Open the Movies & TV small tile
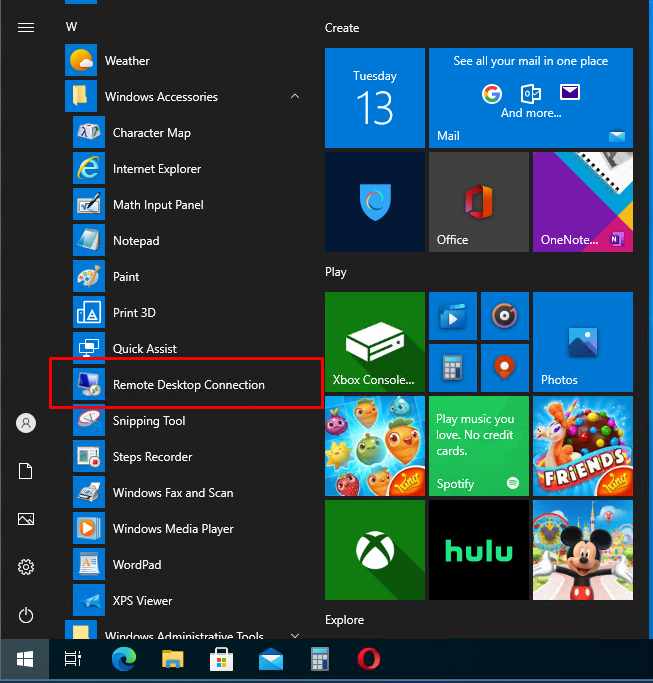This screenshot has width=653, height=683. tap(453, 316)
